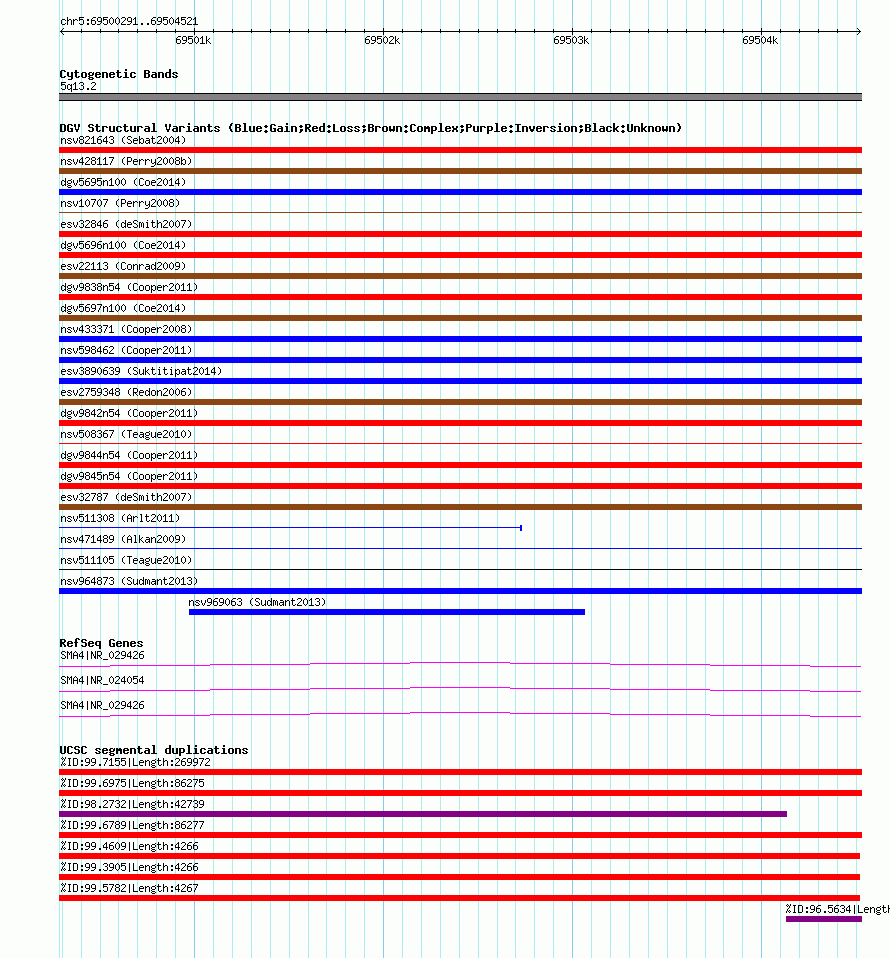Viewport: 890px width, 958px height.
Task: Open variant dgv5695n100 (Coe2014)
Action: pos(461,192)
